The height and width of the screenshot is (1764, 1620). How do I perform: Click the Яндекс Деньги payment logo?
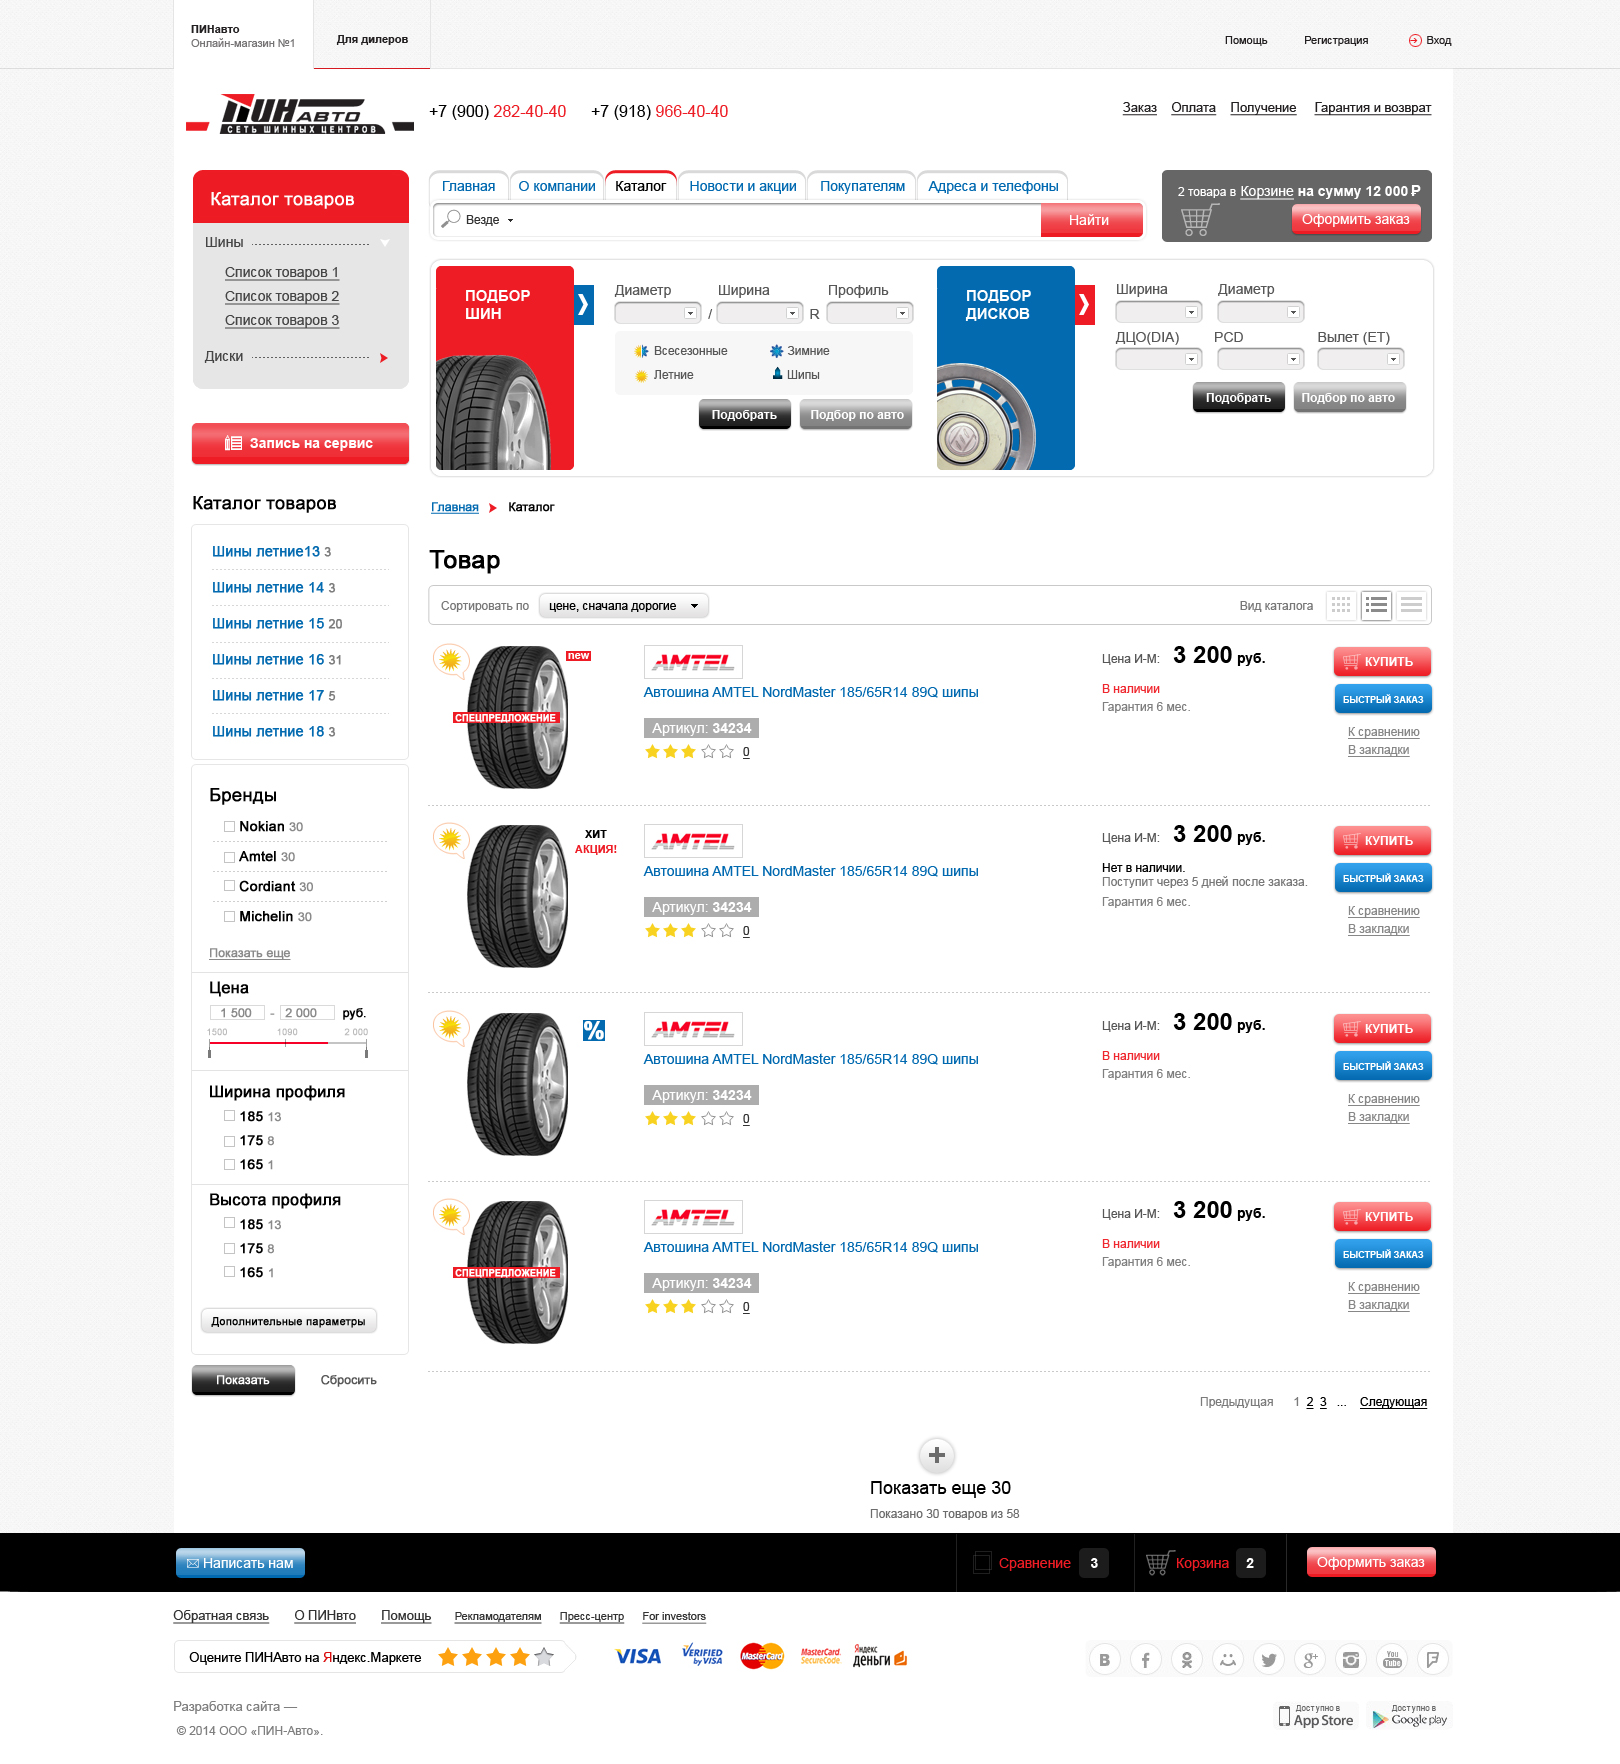pos(880,1657)
